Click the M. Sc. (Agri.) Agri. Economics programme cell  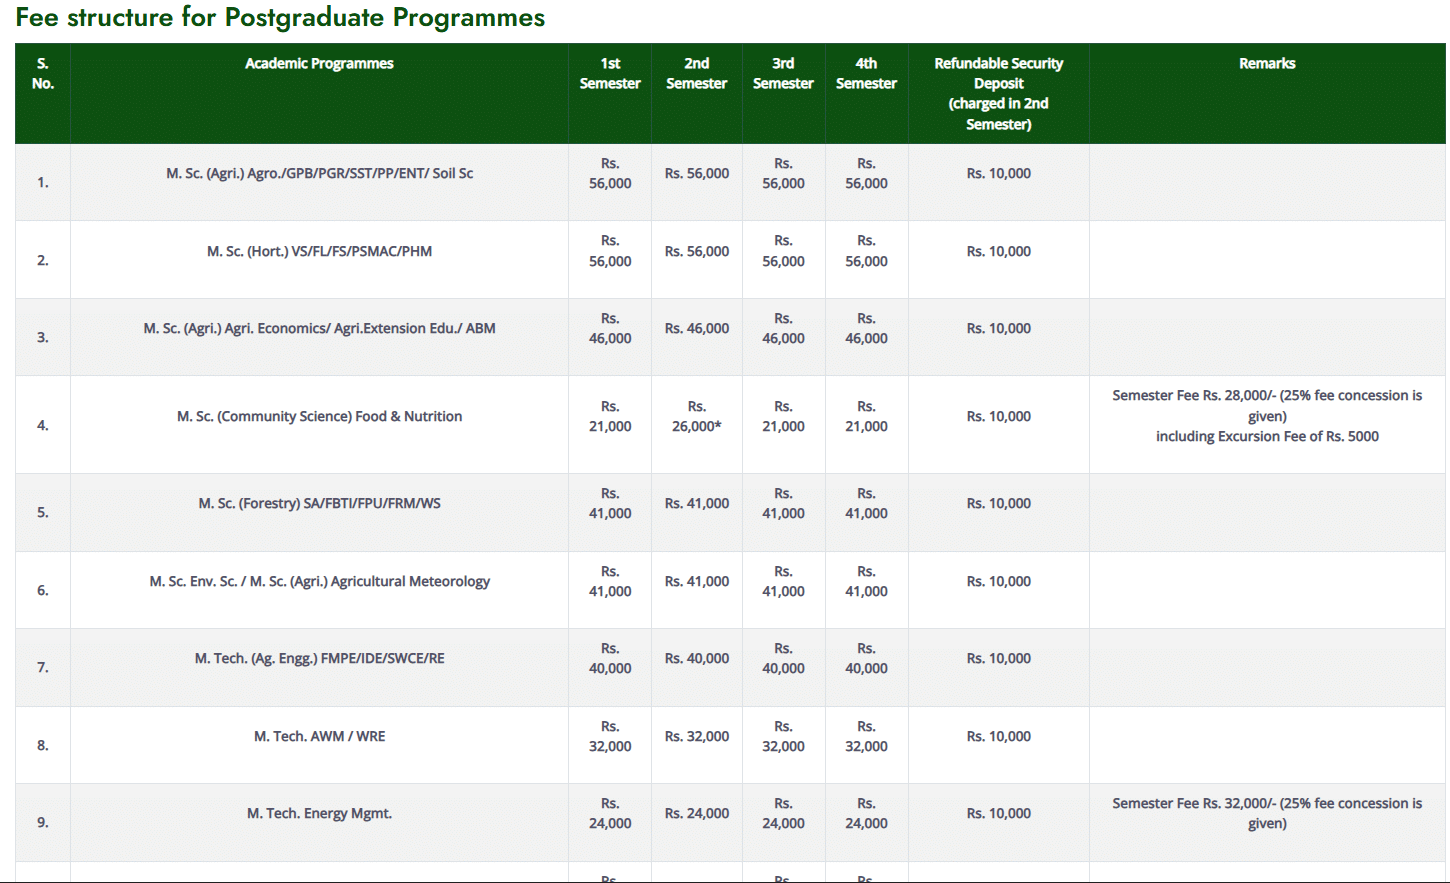319,329
